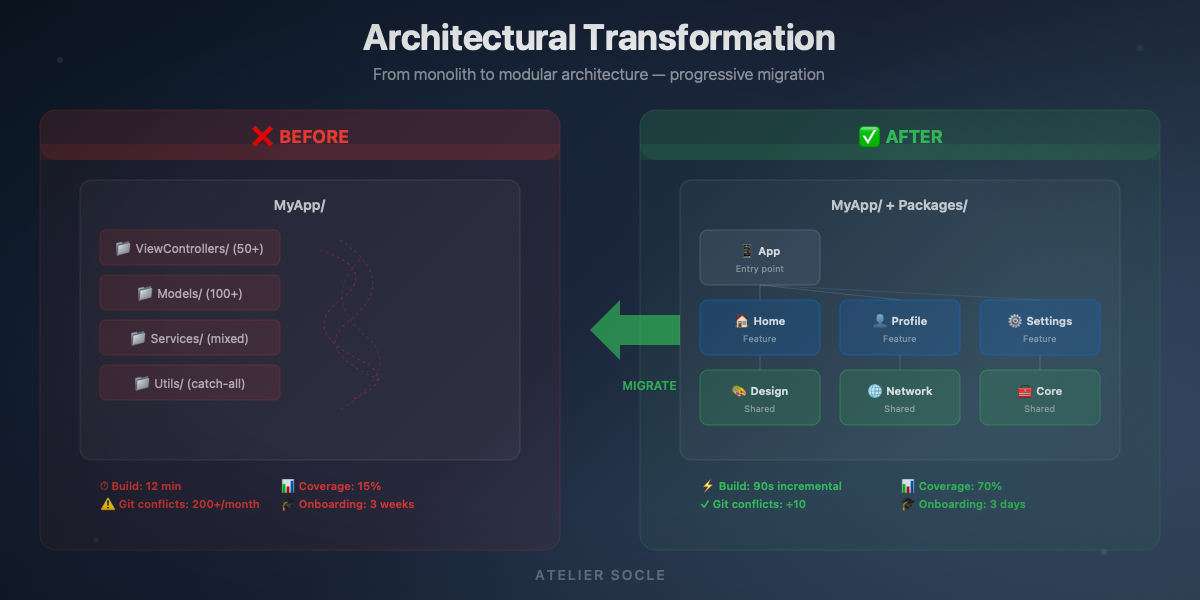
Task: Click the lightning bolt next to Build 90s
Action: (706, 486)
